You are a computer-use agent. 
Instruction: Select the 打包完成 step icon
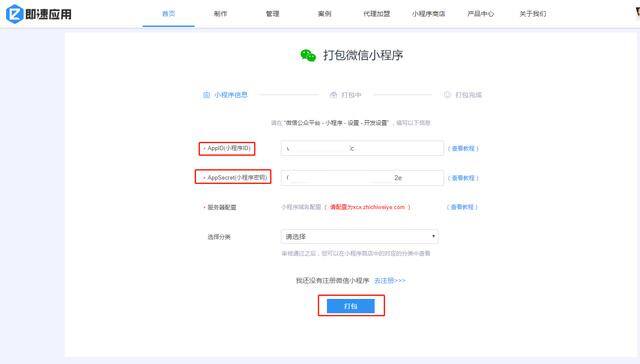coord(447,95)
